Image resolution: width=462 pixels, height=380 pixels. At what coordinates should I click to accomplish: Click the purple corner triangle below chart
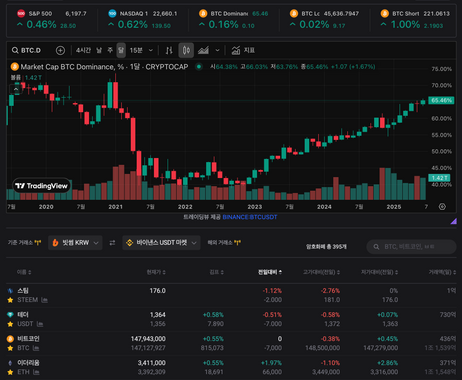454,221
